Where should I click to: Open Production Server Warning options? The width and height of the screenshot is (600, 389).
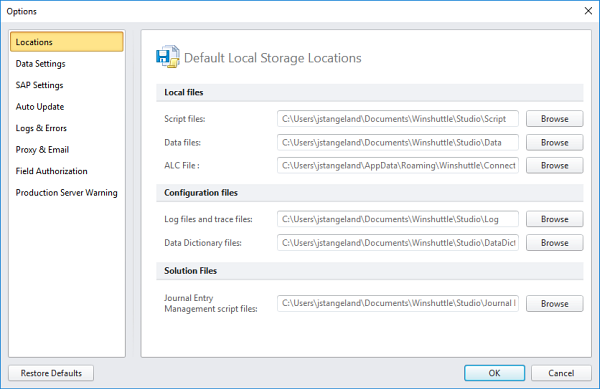click(x=66, y=192)
